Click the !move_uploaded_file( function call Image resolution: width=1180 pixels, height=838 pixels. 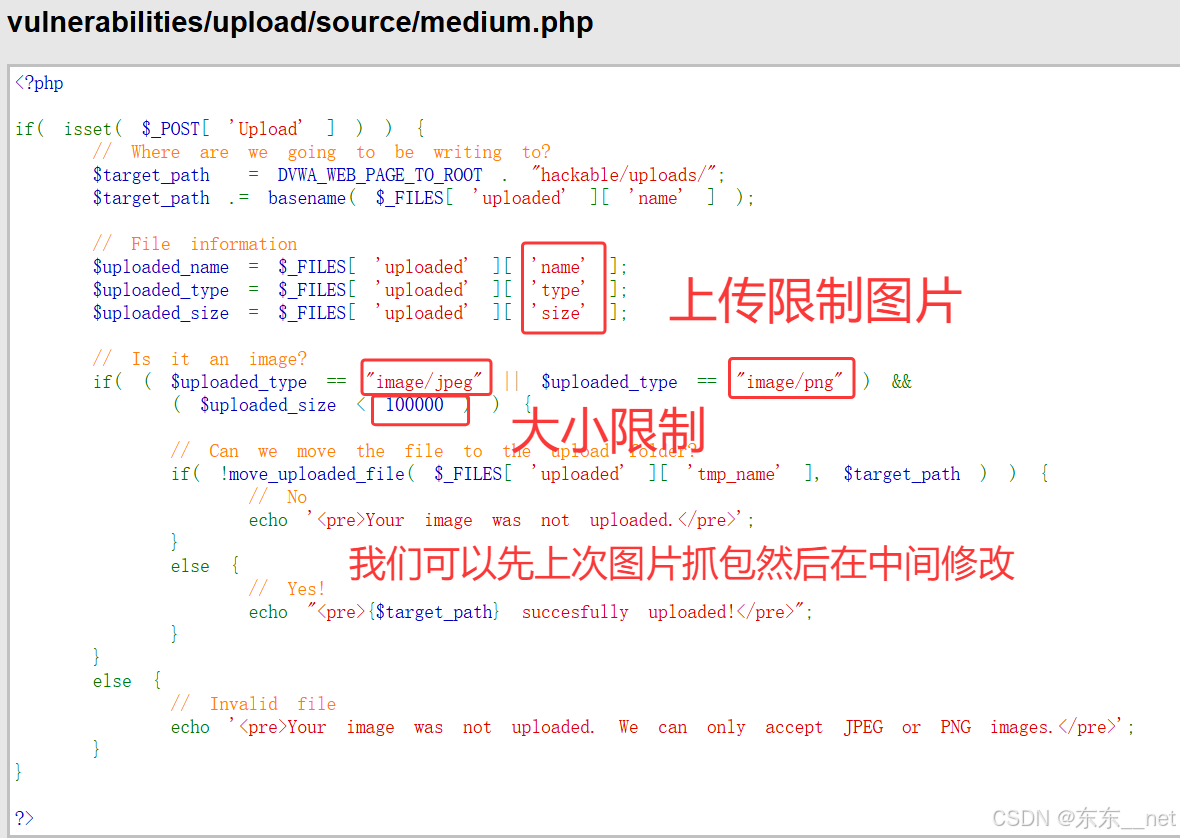[317, 474]
